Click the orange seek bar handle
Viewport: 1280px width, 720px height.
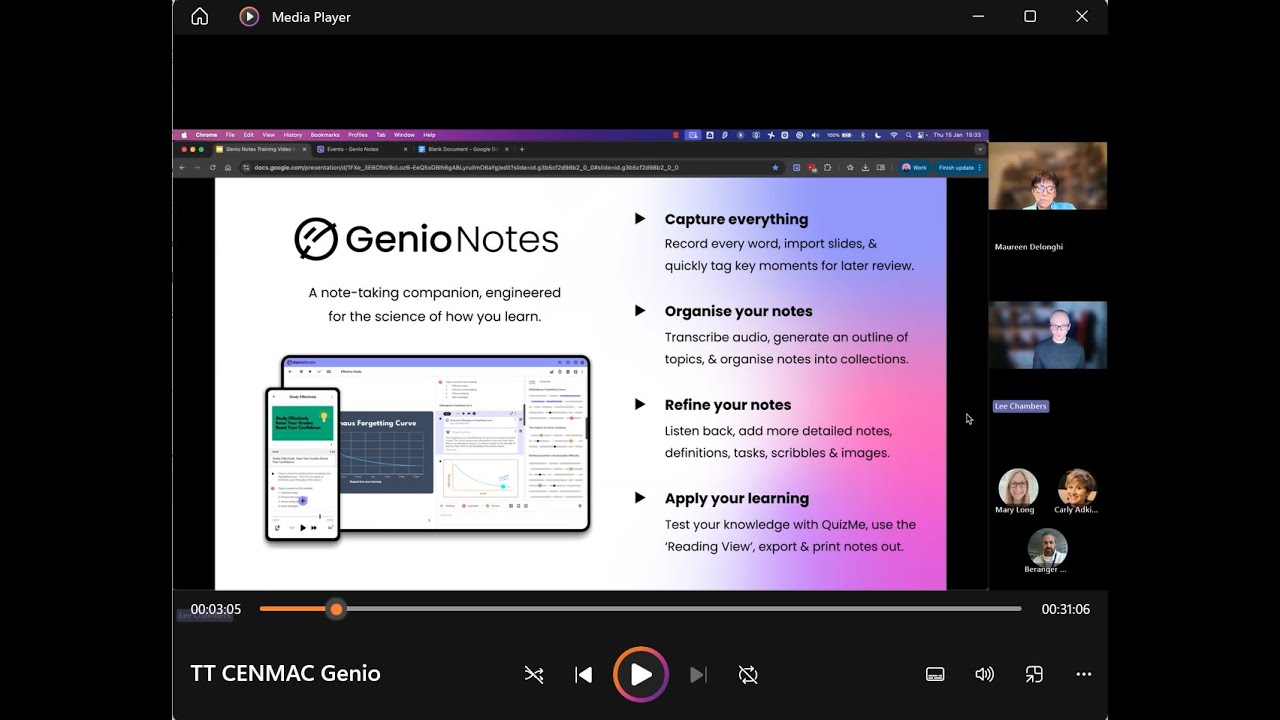(336, 609)
